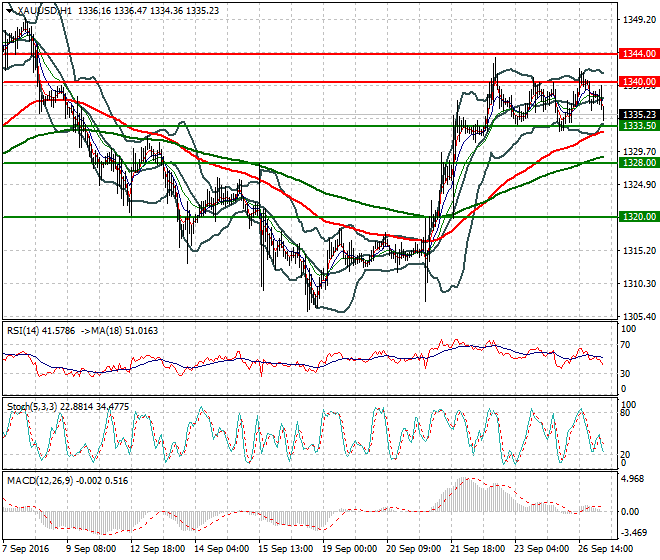Click the 23 Sep 04:00 time label
660x560 pixels.
[x=542, y=549]
